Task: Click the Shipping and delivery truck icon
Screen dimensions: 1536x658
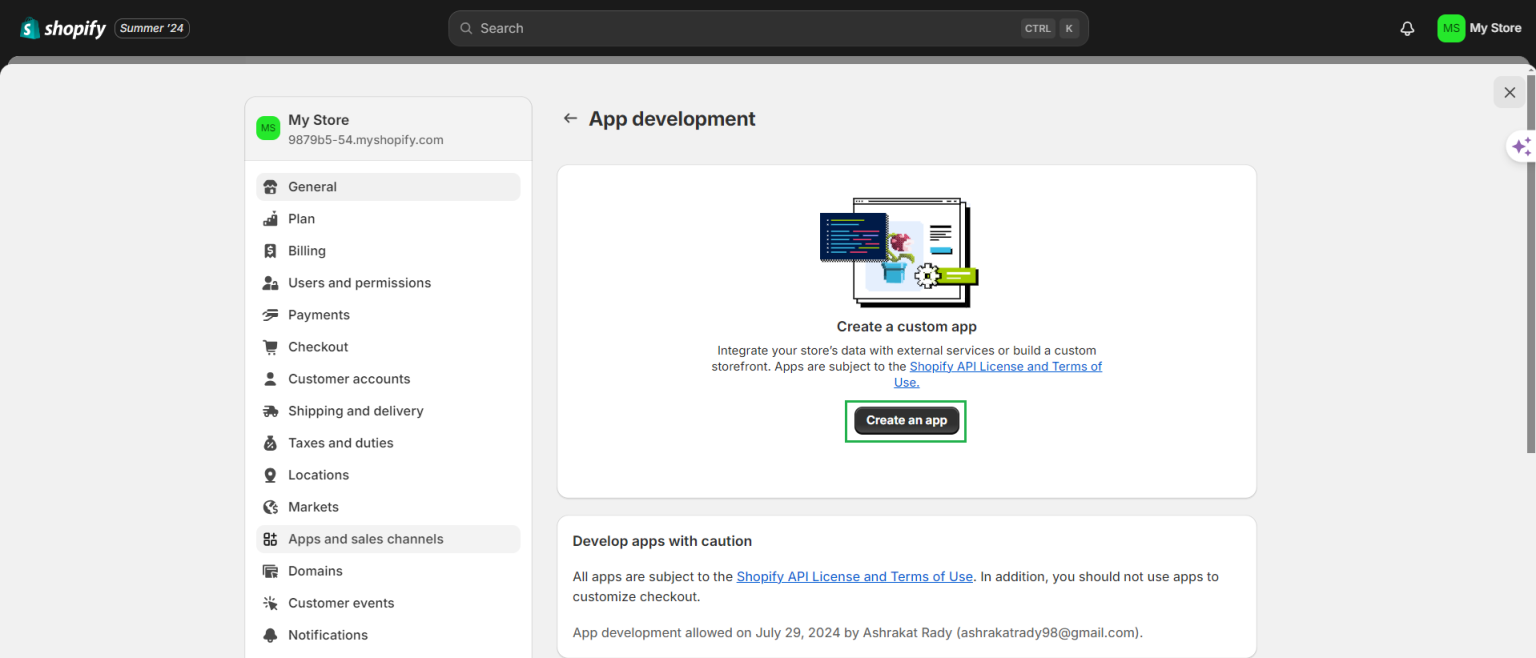Action: click(x=270, y=411)
